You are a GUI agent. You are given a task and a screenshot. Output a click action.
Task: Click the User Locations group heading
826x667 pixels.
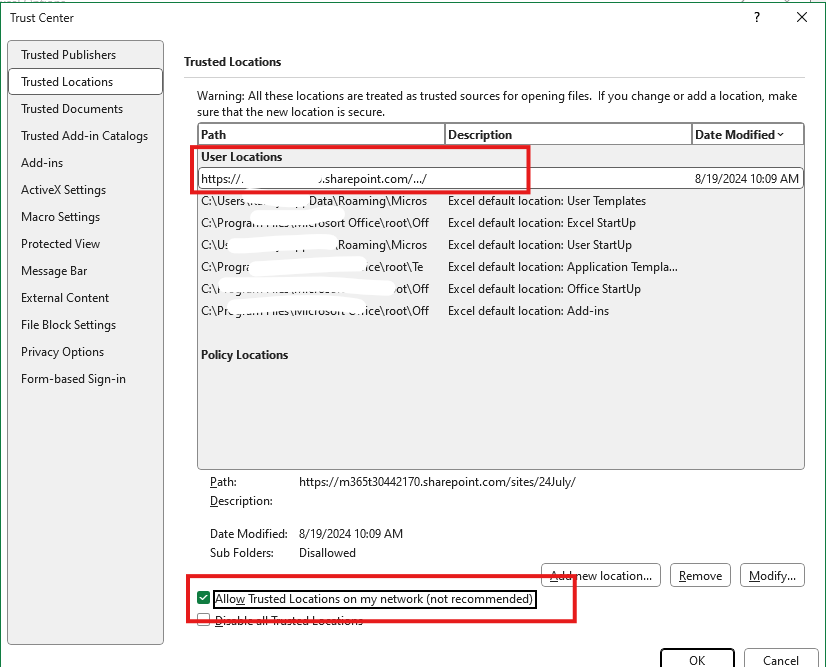[241, 156]
